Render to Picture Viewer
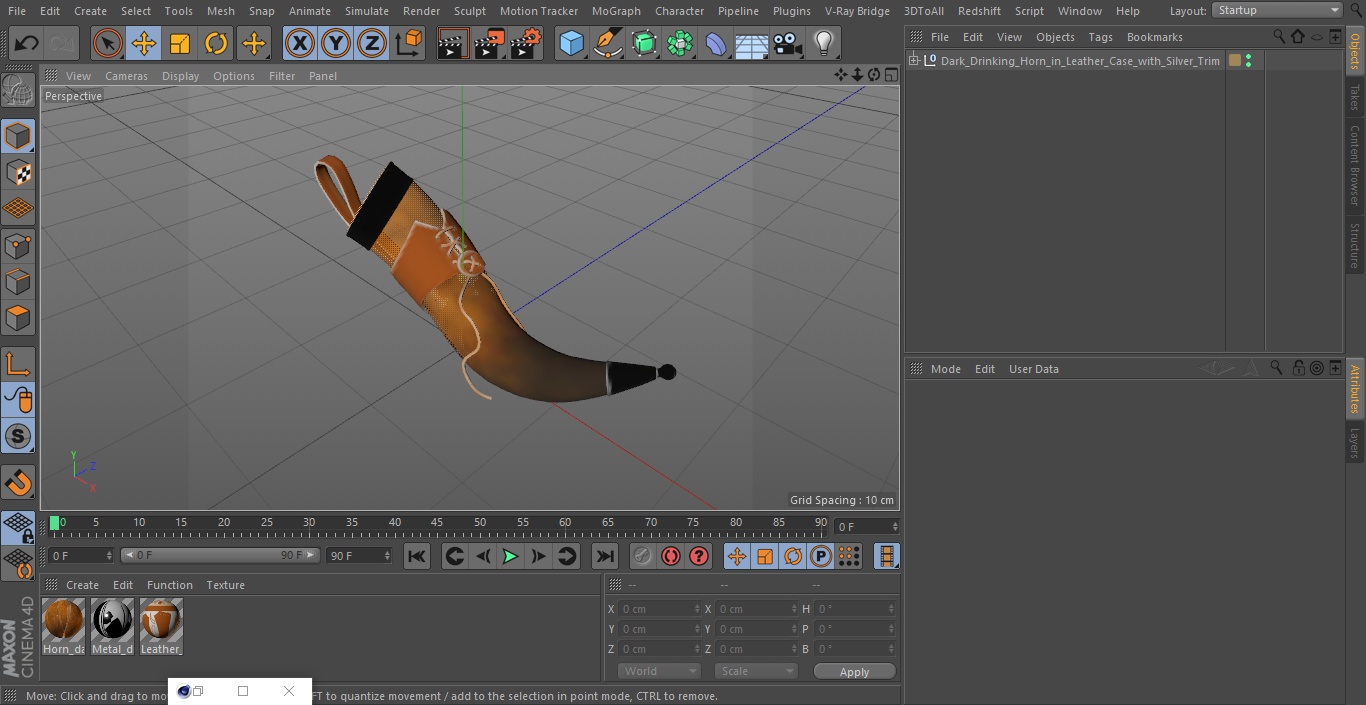This screenshot has height=705, width=1366. pos(489,43)
